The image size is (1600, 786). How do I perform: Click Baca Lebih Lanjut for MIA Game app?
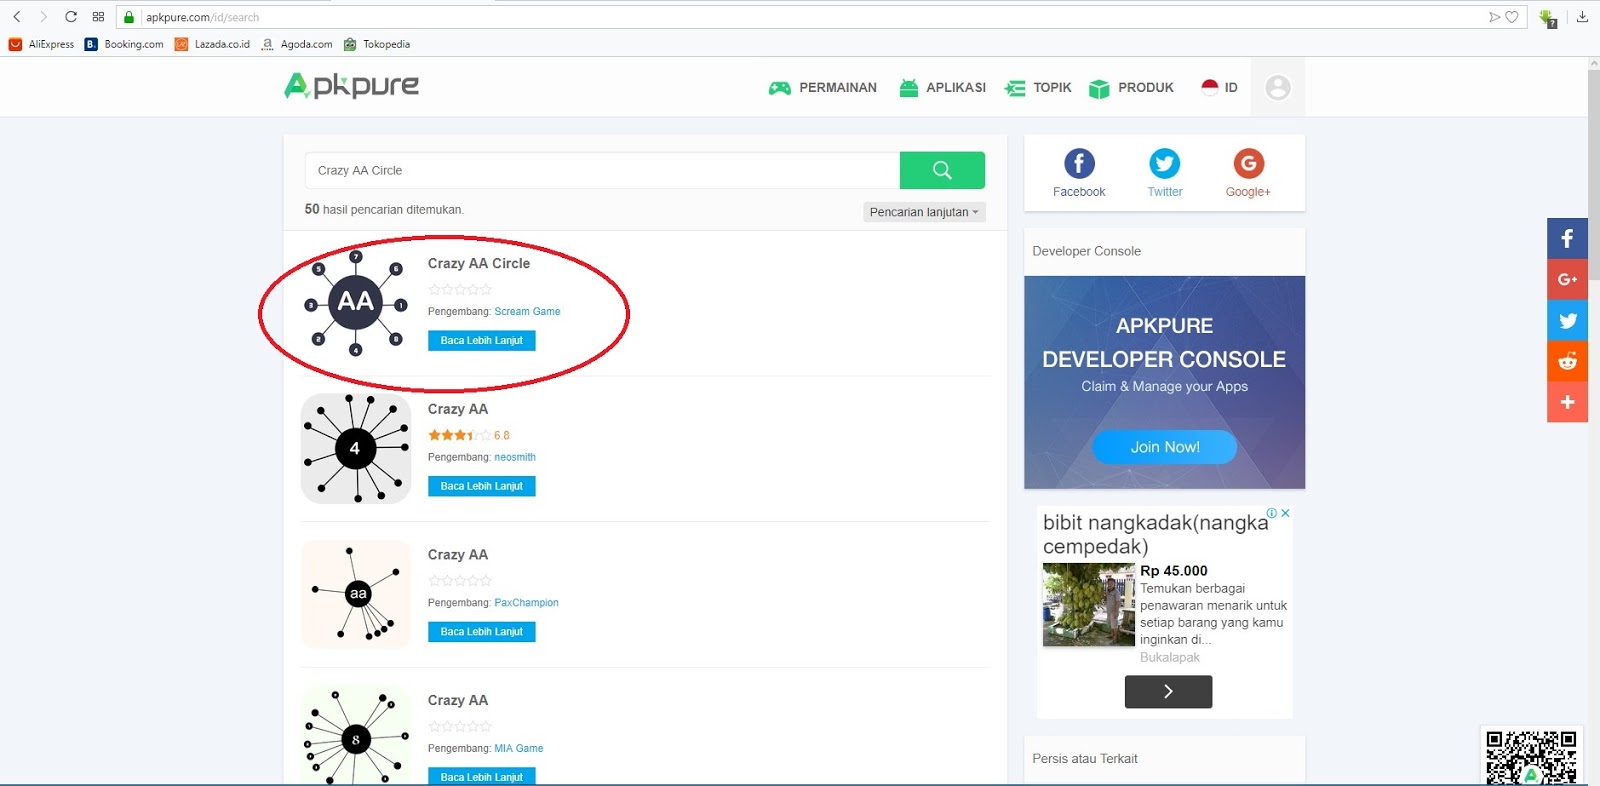(x=482, y=776)
